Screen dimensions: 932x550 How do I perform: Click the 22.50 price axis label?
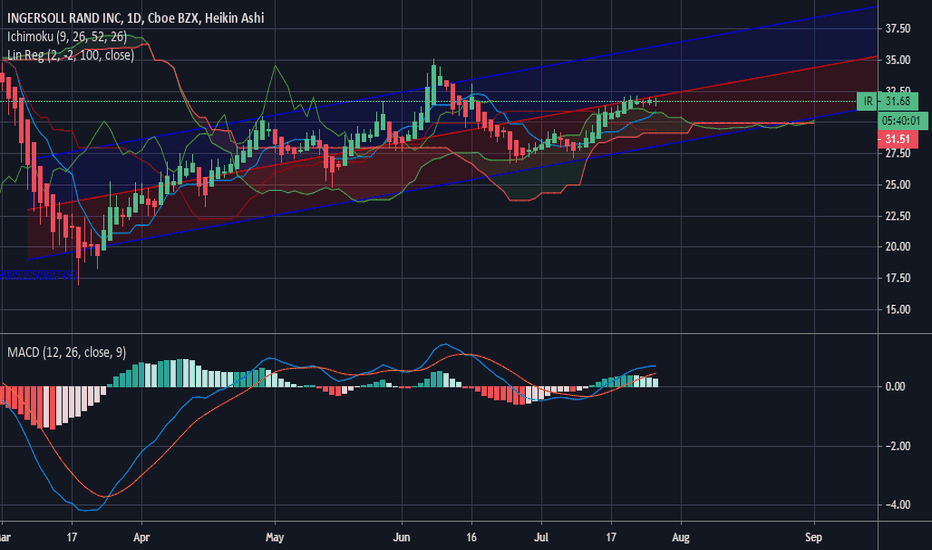[898, 216]
